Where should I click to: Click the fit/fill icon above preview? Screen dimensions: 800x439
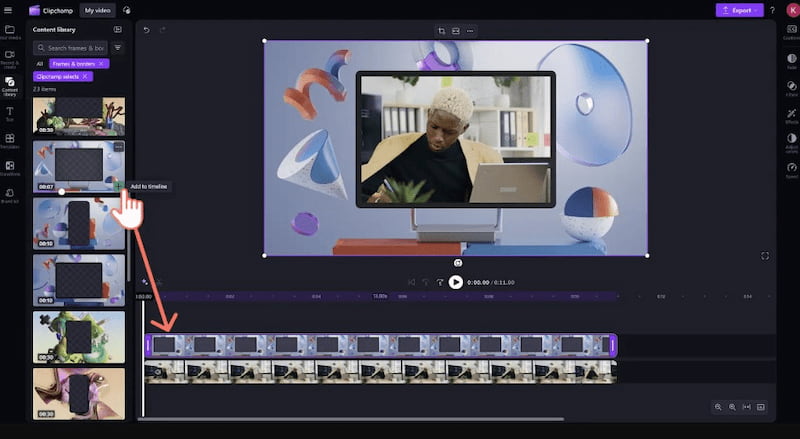pyautogui.click(x=456, y=31)
